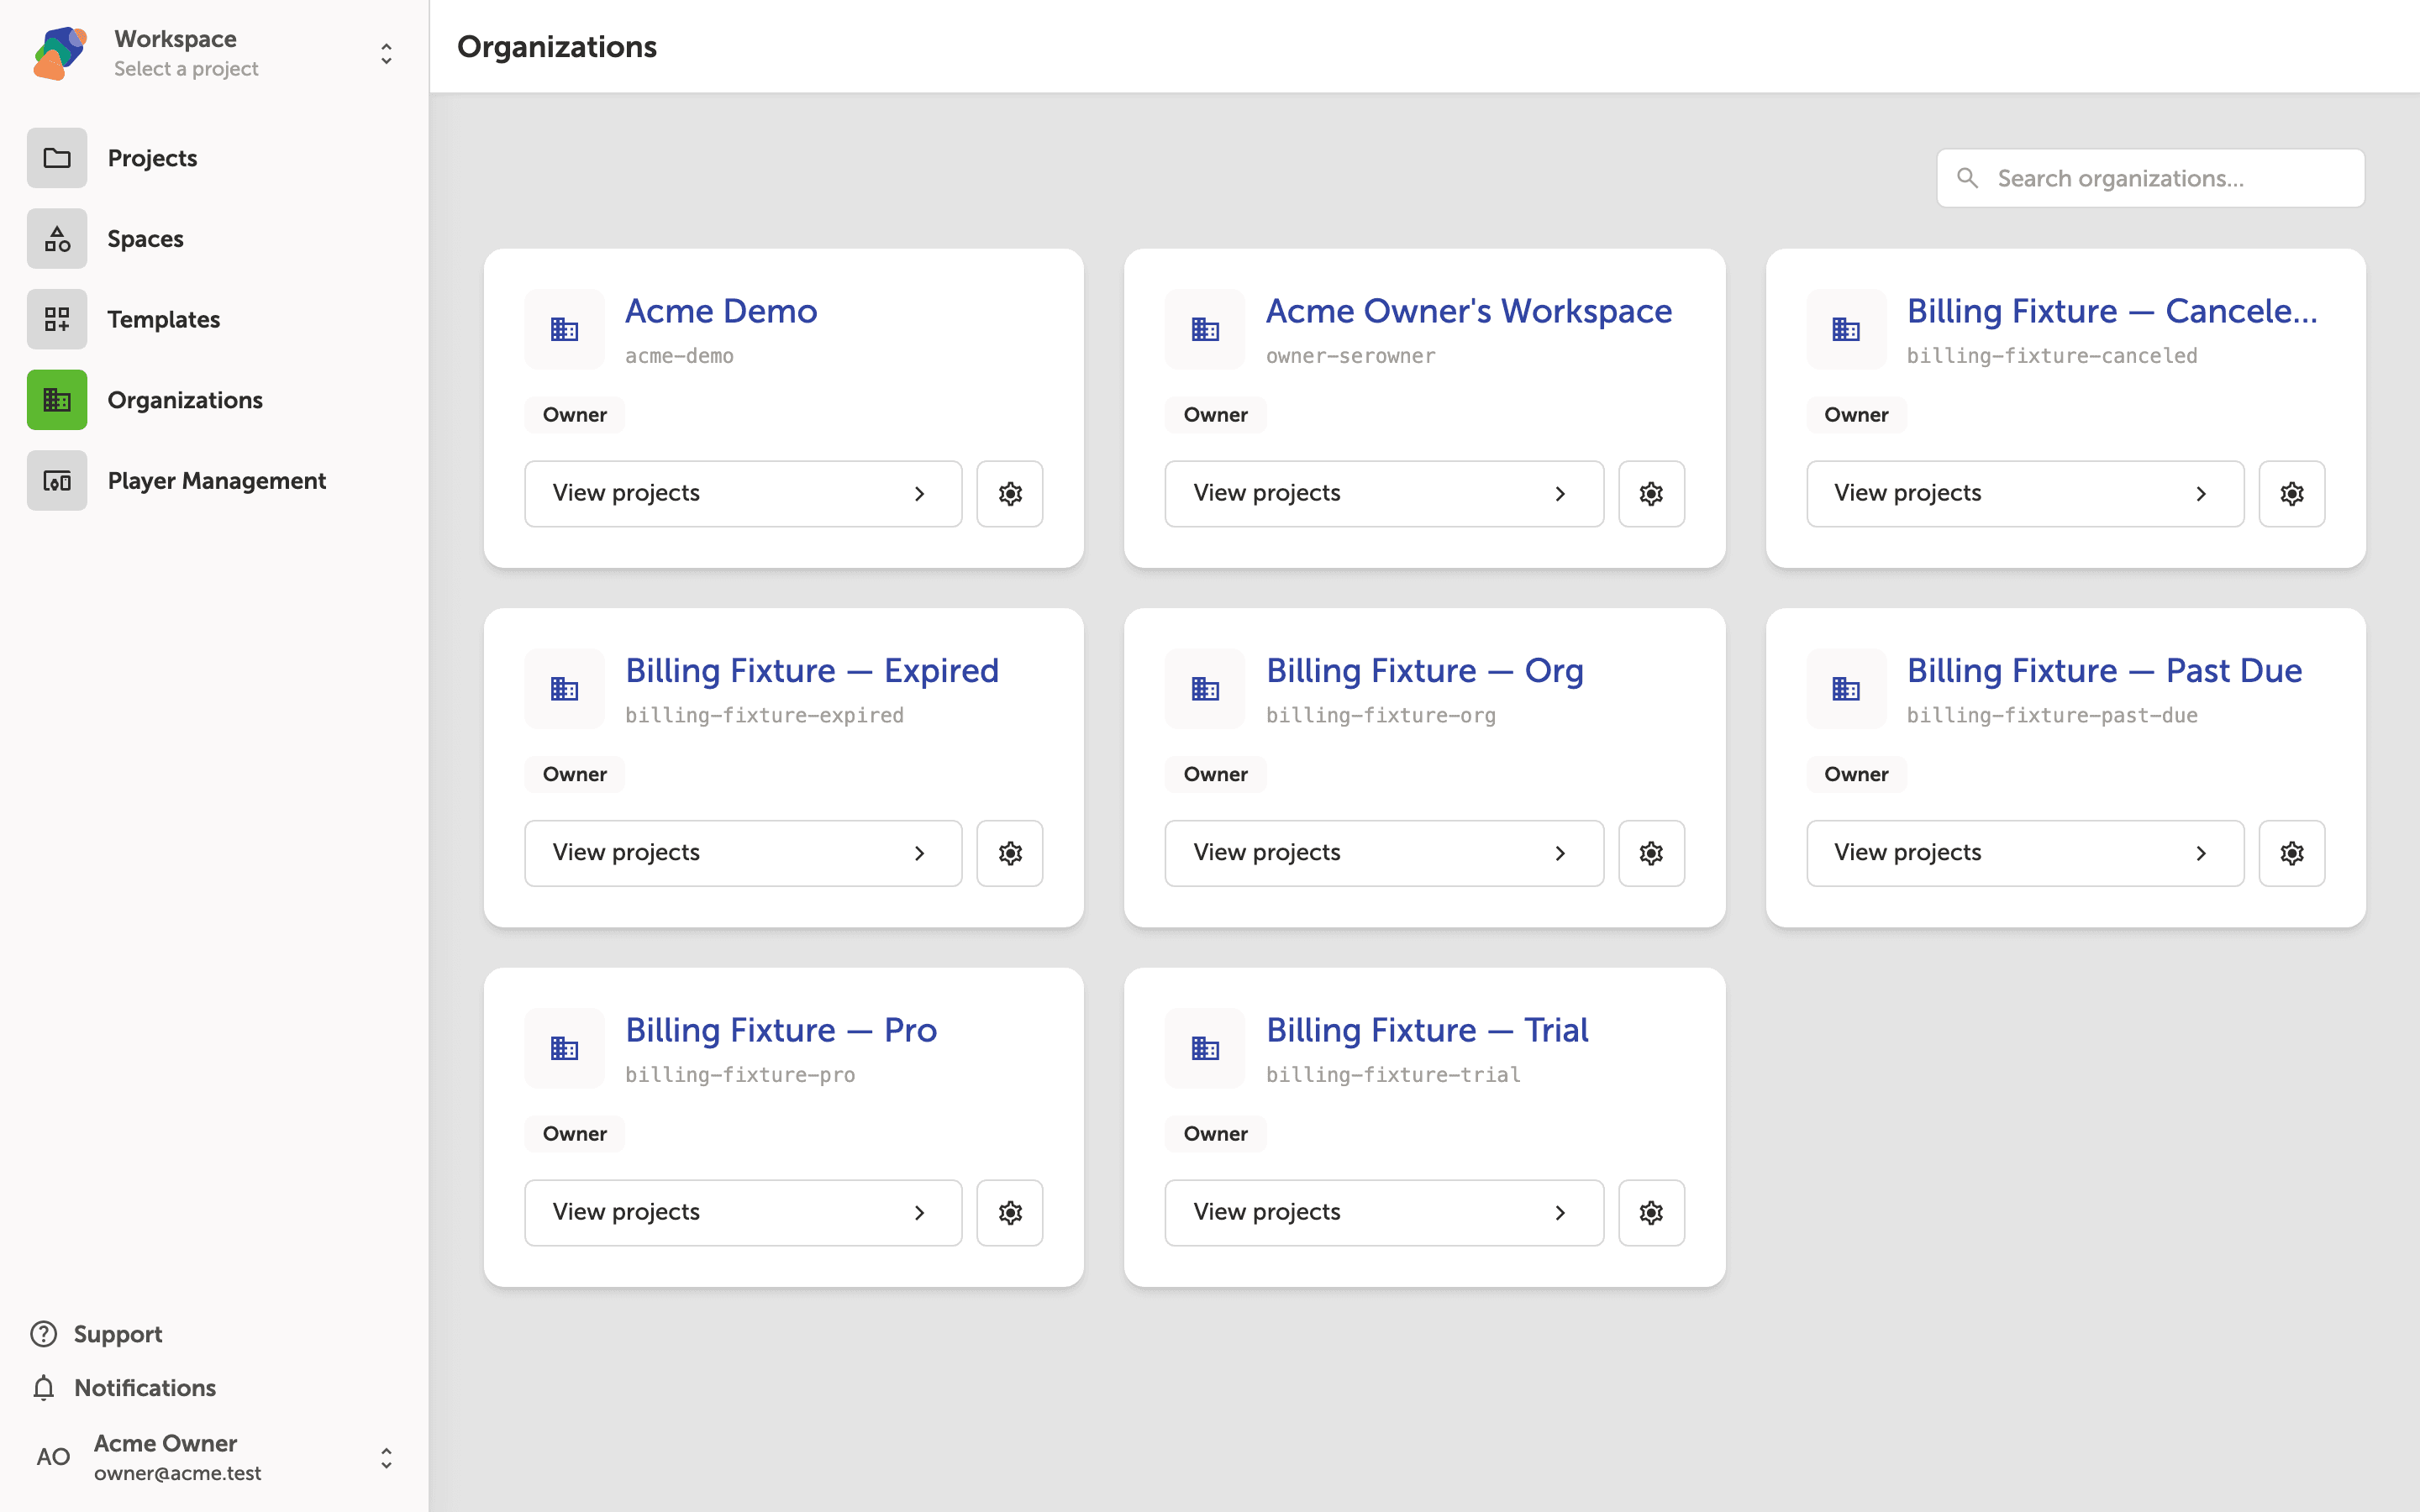The height and width of the screenshot is (1512, 2420).
Task: View projects for Billing Fixture — Trial
Action: tap(1384, 1212)
